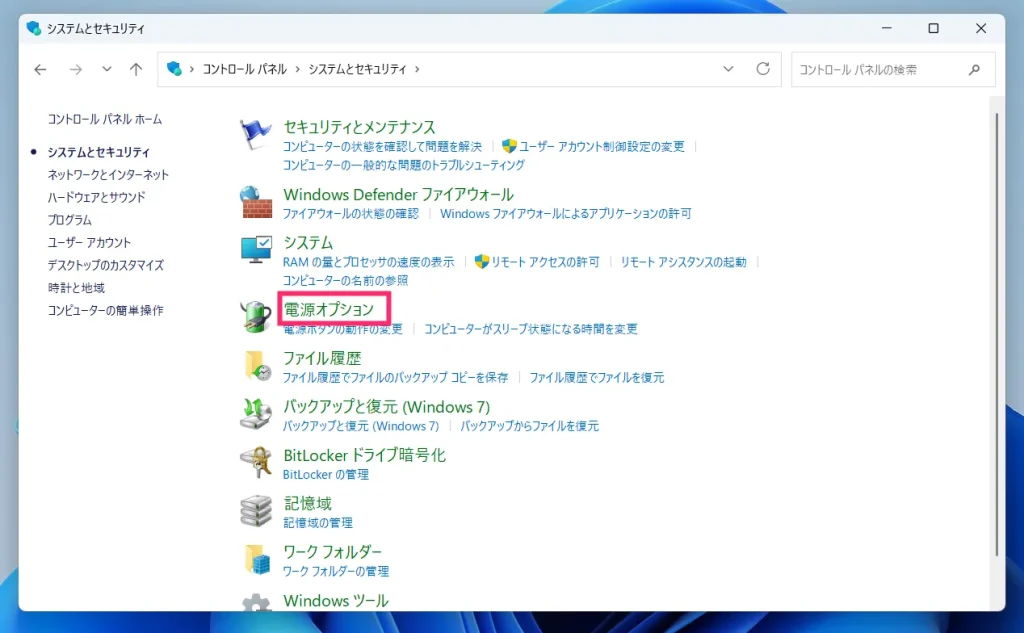This screenshot has width=1024, height=633.
Task: Expand chevron after システムとセキュリティ breadcrumb
Action: (x=417, y=69)
